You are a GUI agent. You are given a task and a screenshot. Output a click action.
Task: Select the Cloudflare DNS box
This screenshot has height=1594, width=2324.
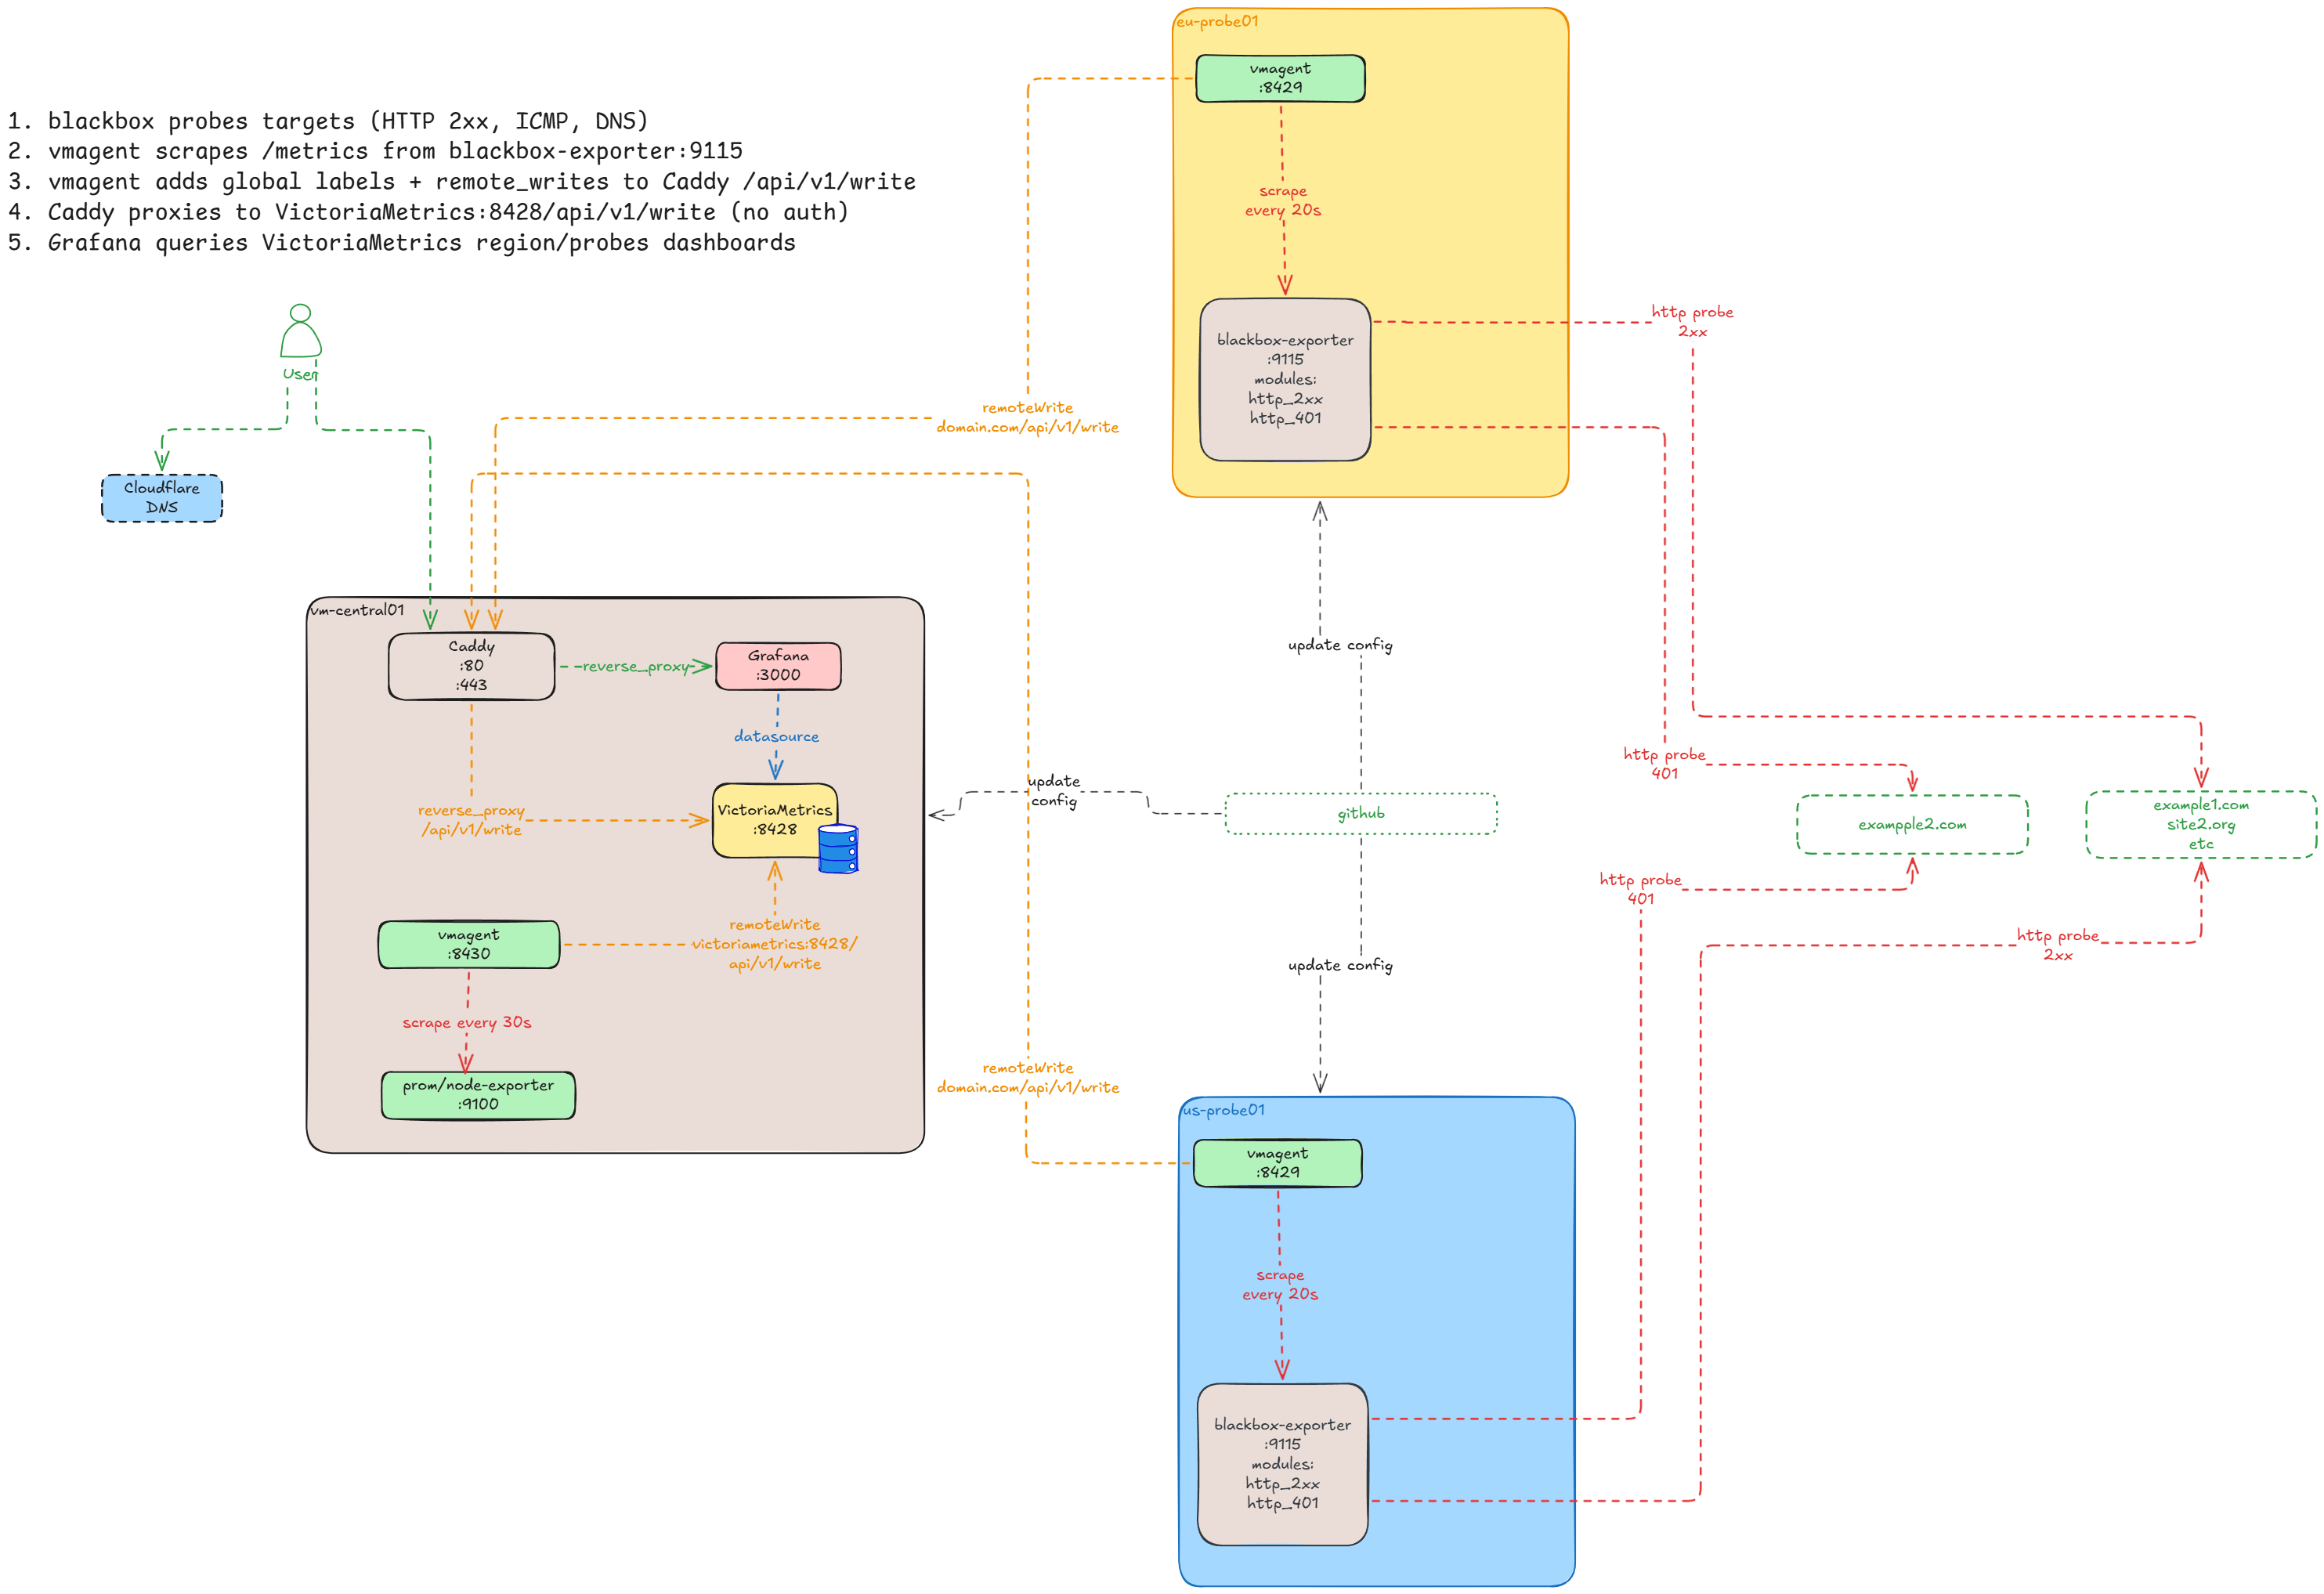(162, 498)
